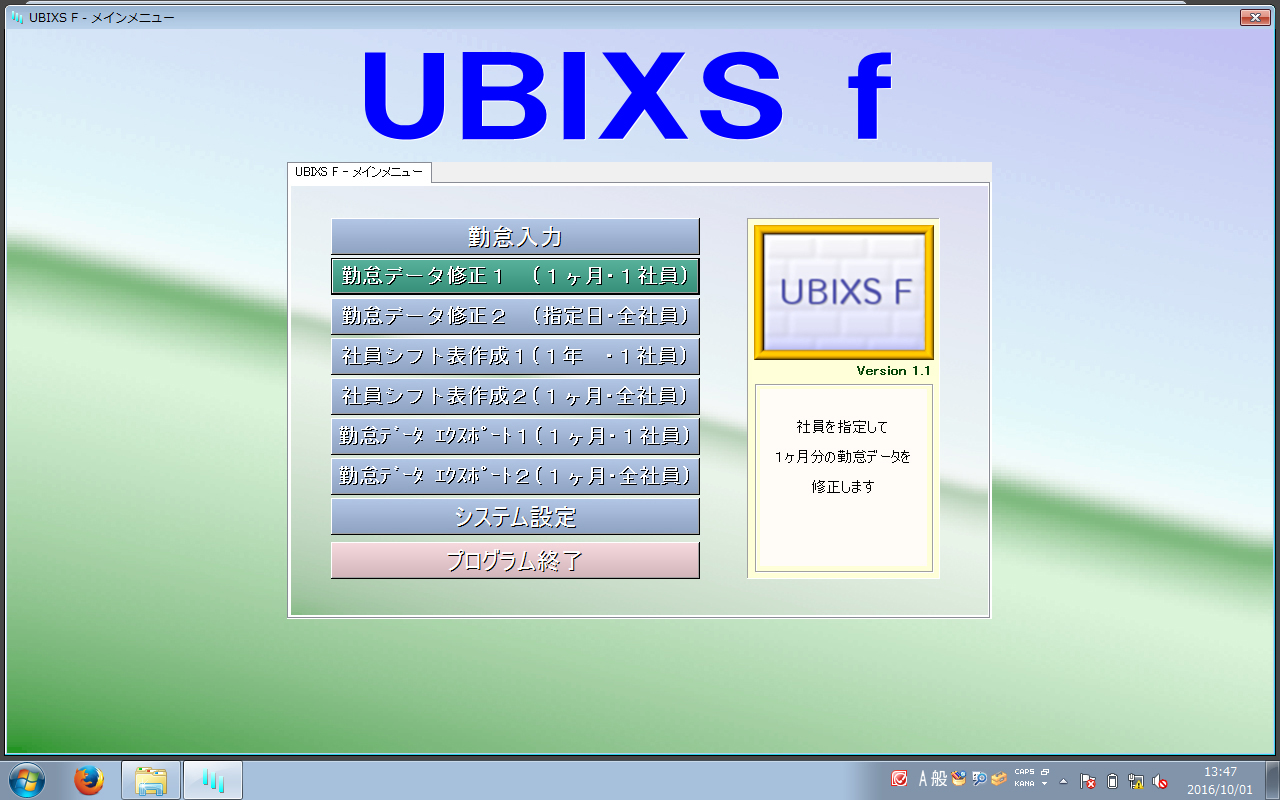Open the Windows Start menu
Image resolution: width=1280 pixels, height=800 pixels.
click(27, 780)
